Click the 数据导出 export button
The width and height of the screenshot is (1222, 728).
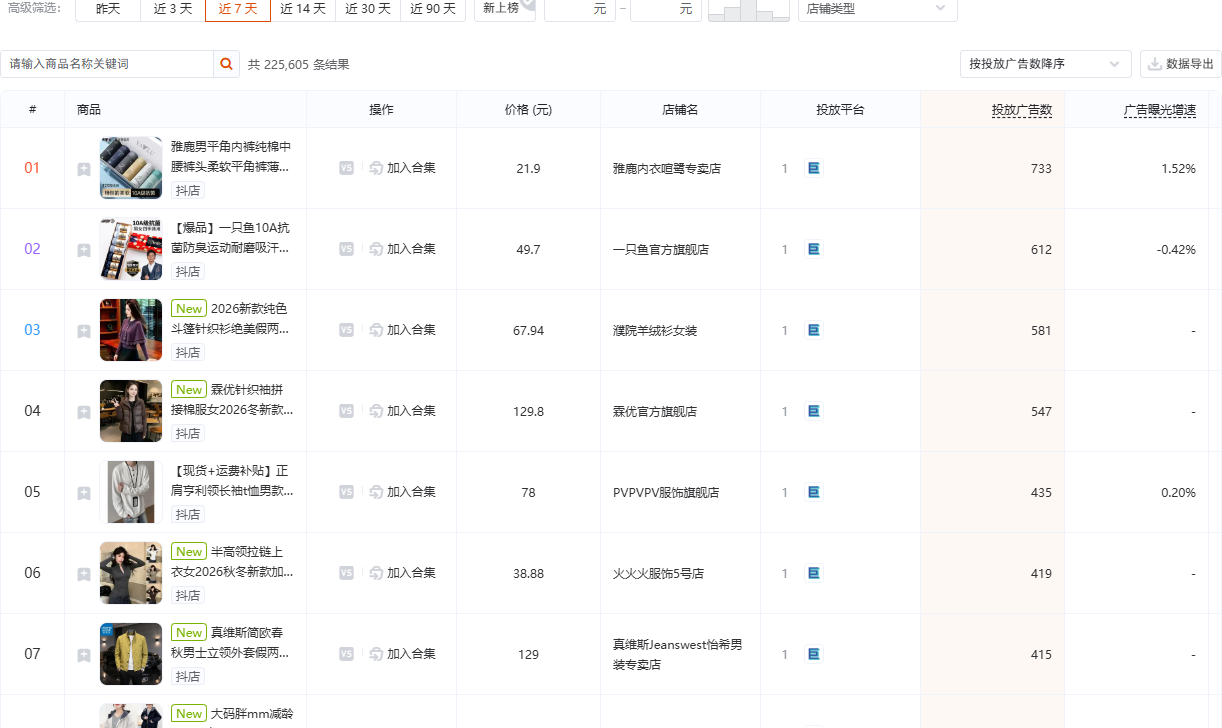1180,64
